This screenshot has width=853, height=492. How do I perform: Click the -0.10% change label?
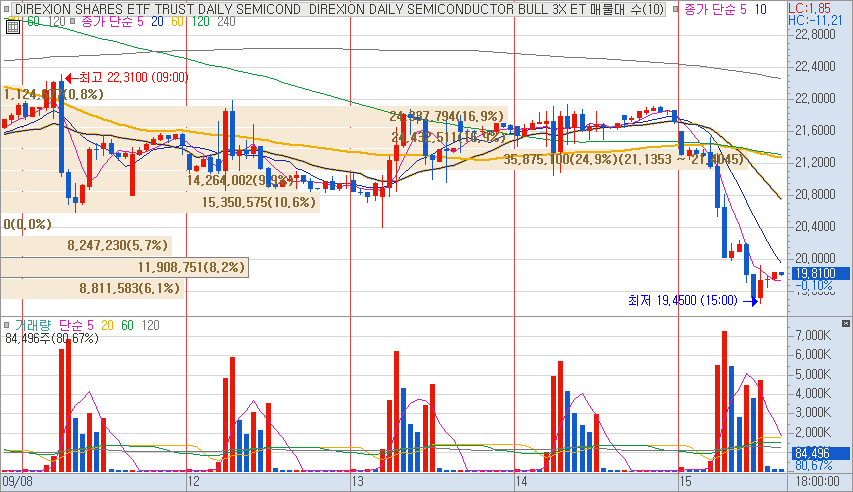tap(814, 285)
